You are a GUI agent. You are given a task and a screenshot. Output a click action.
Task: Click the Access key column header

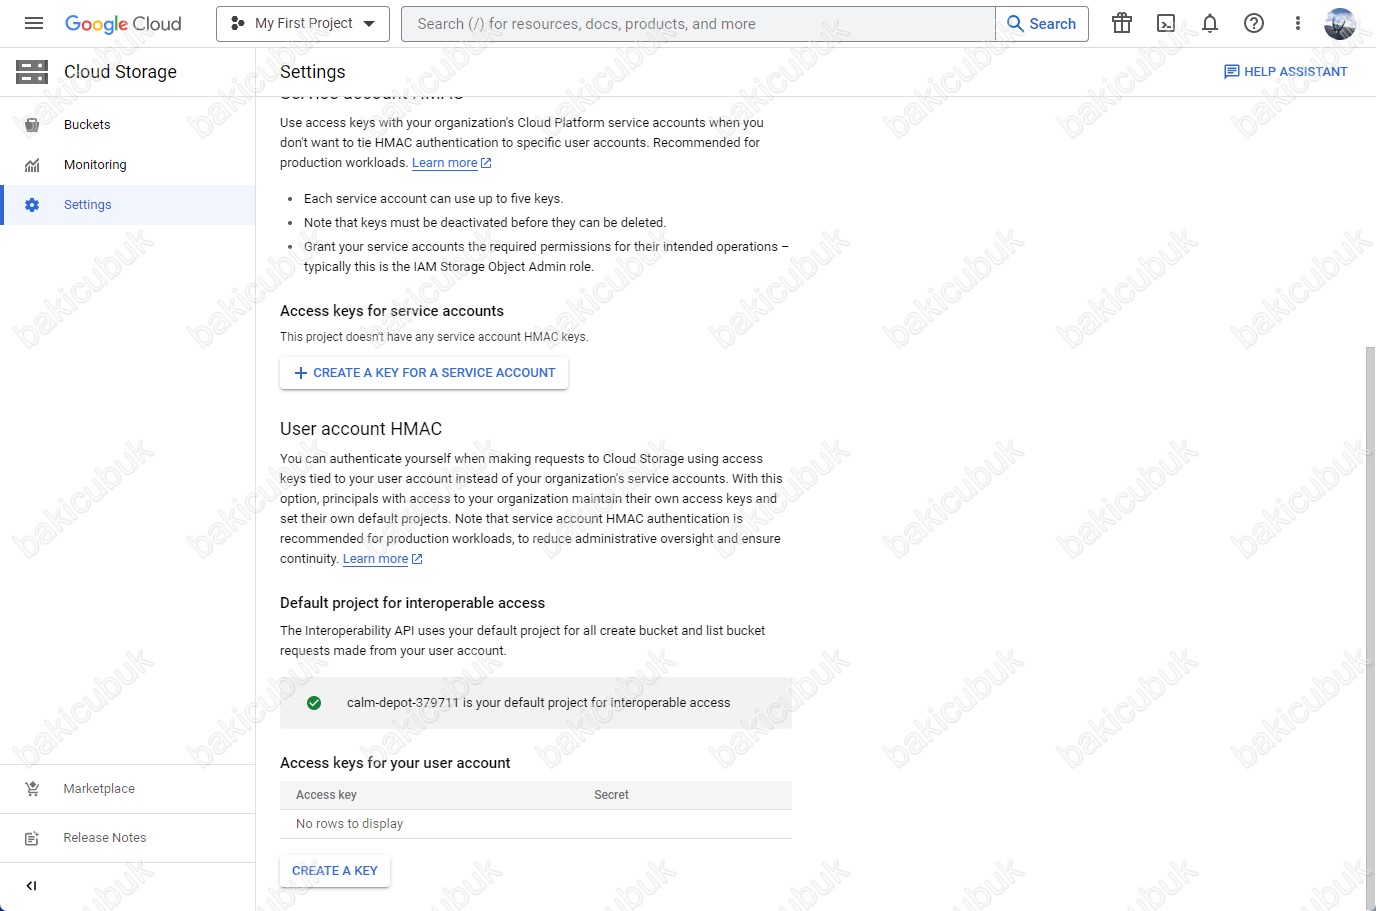coord(326,795)
